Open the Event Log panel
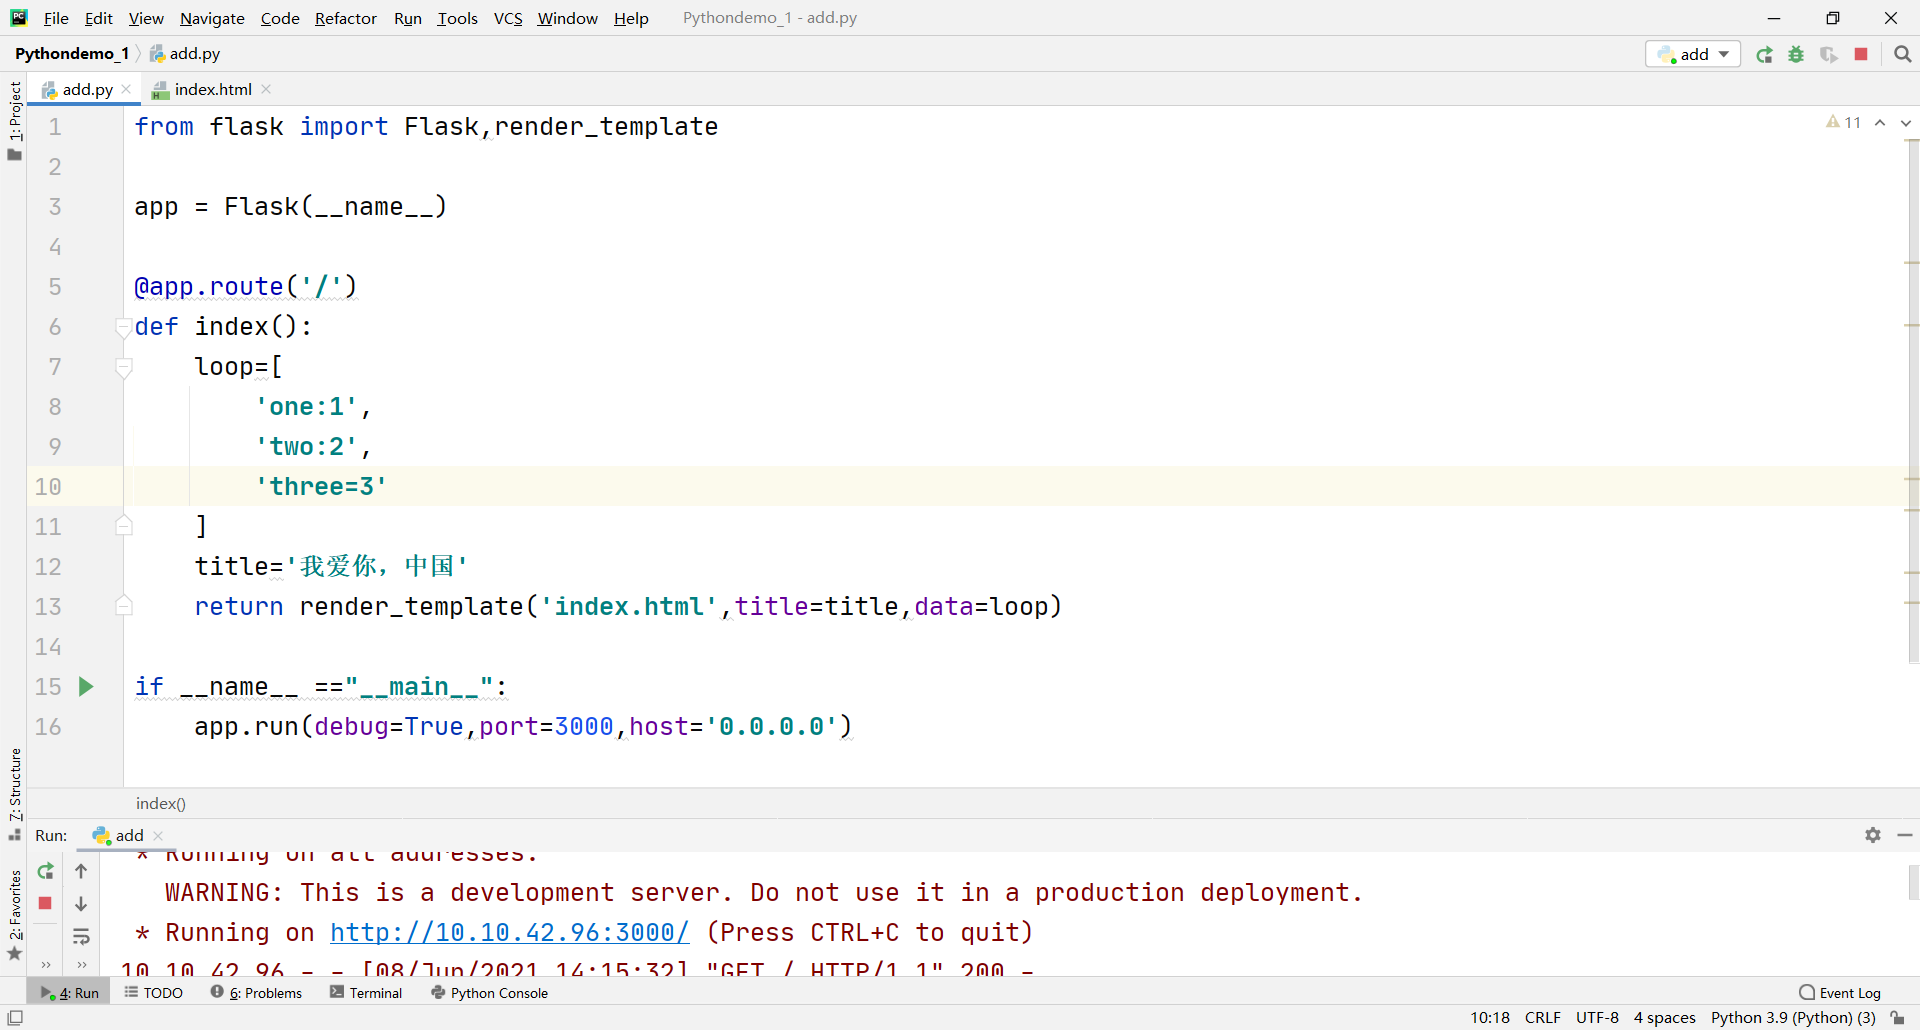1920x1030 pixels. coord(1840,993)
